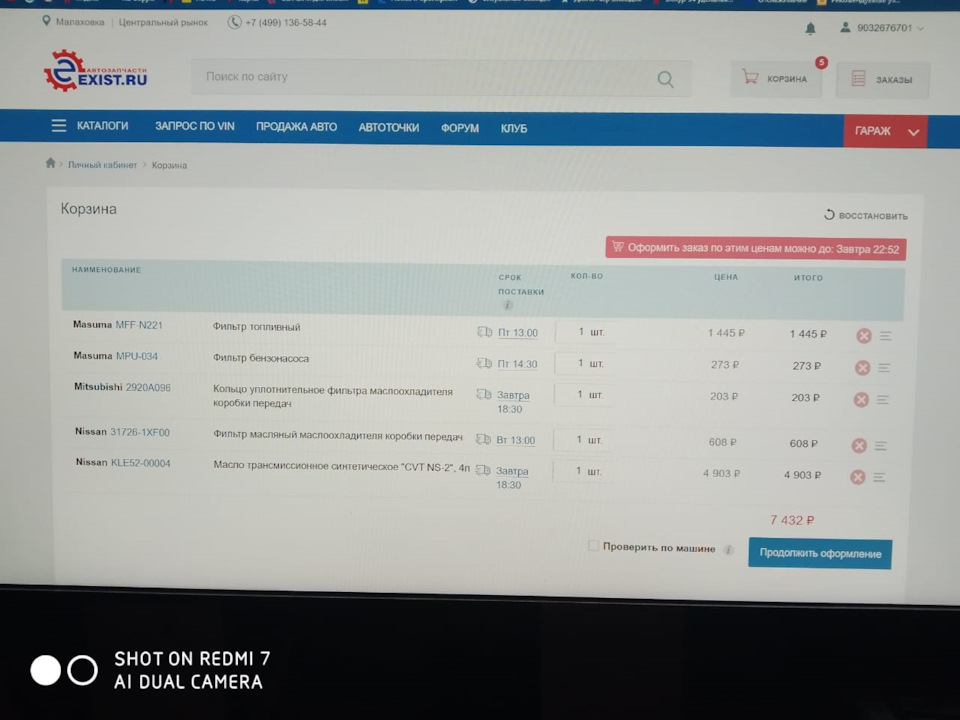The image size is (960, 720).
Task: Click Центральный рынок location link
Action: coord(163,22)
